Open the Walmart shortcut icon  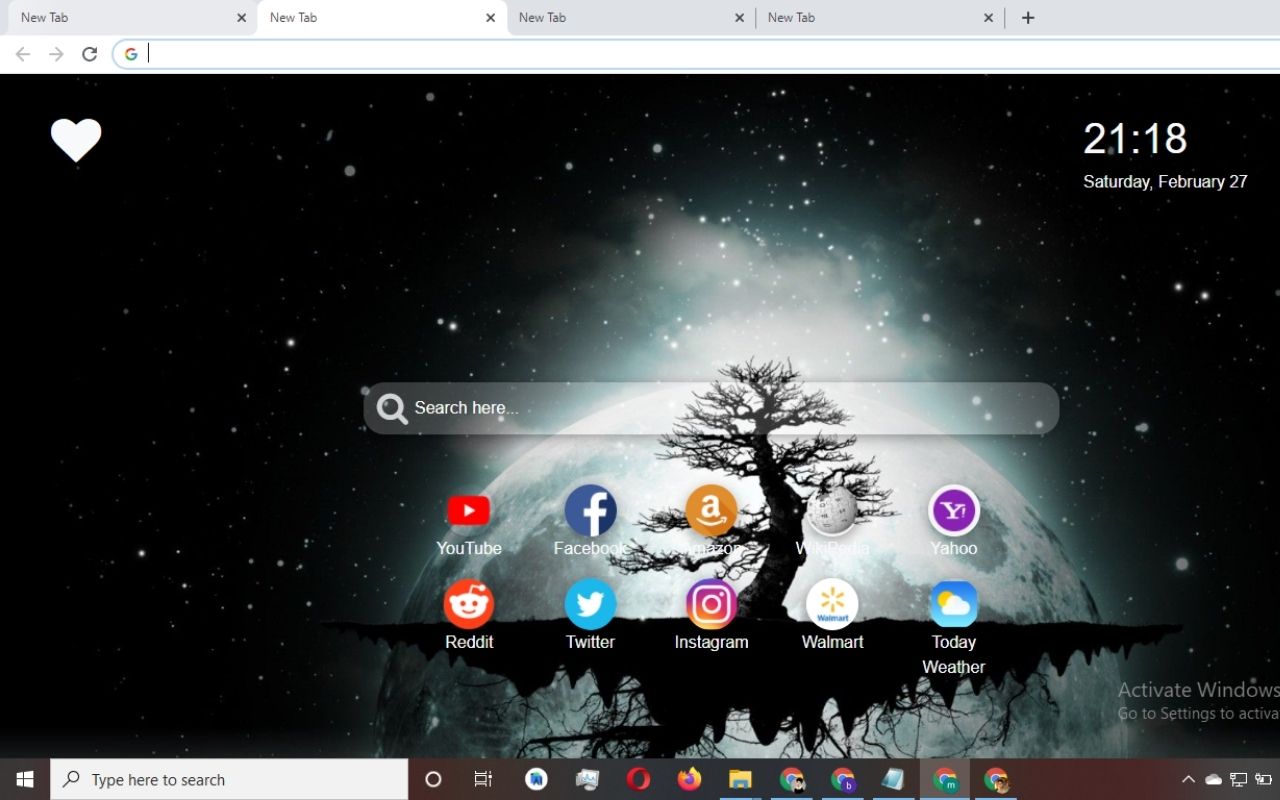832,604
